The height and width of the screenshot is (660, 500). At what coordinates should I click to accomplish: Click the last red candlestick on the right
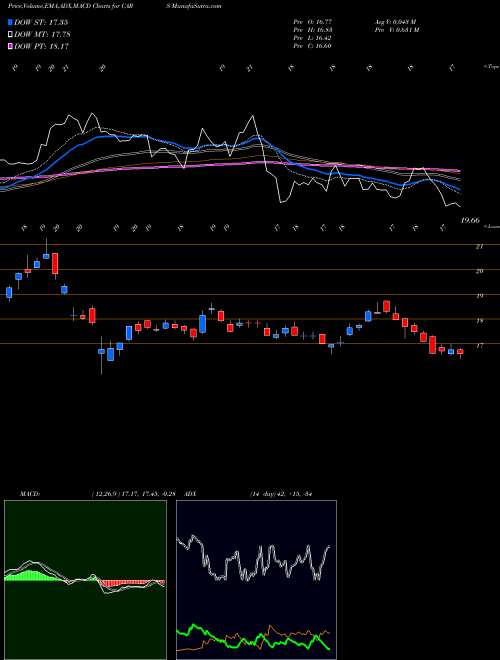(x=460, y=351)
